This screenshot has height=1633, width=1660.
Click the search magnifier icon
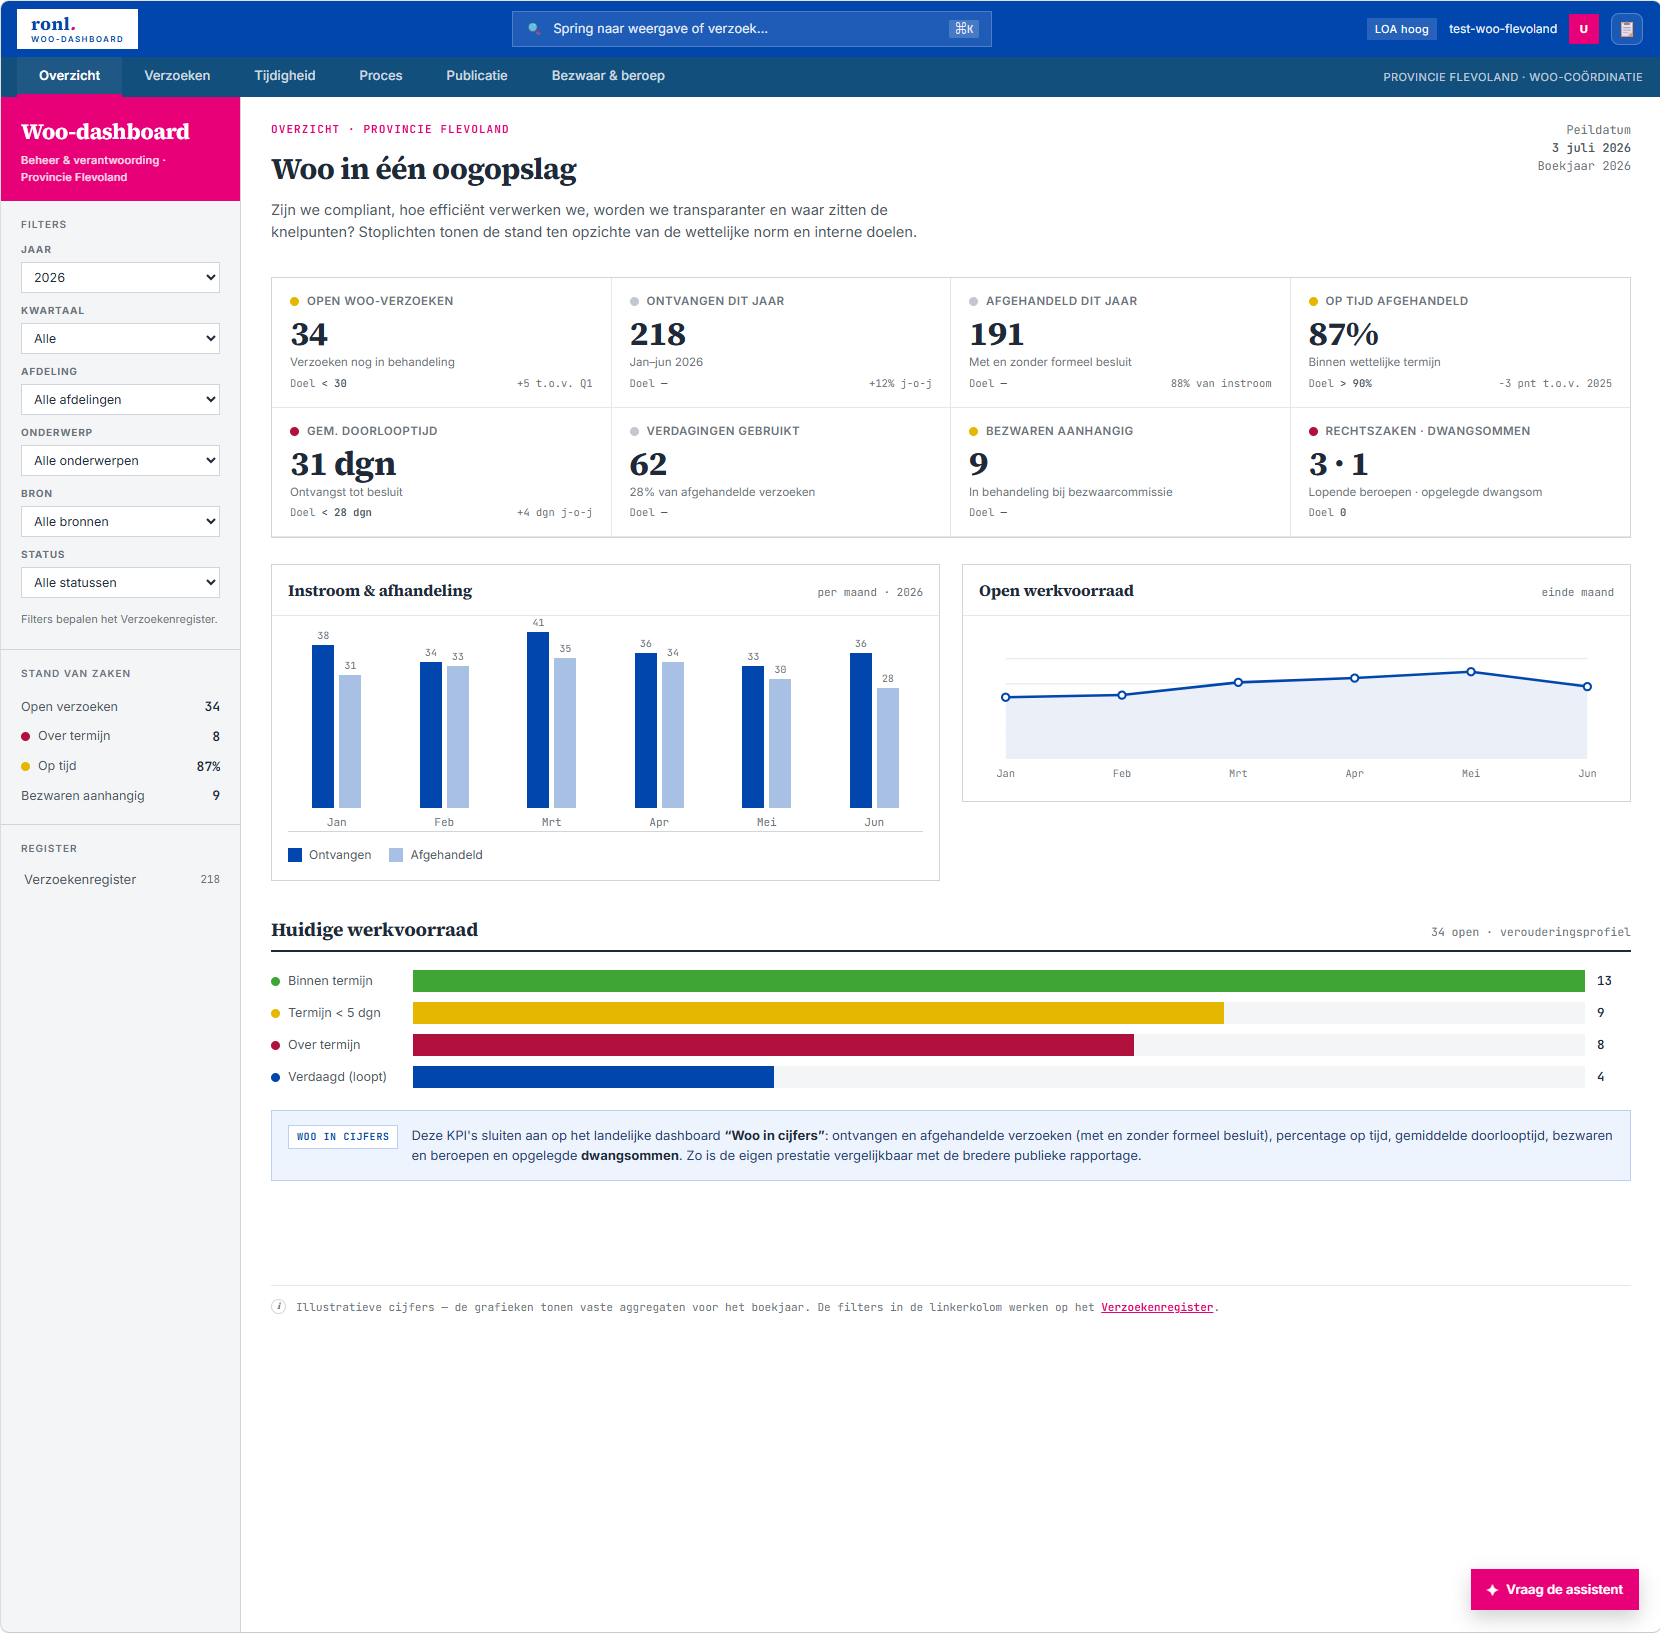point(534,29)
